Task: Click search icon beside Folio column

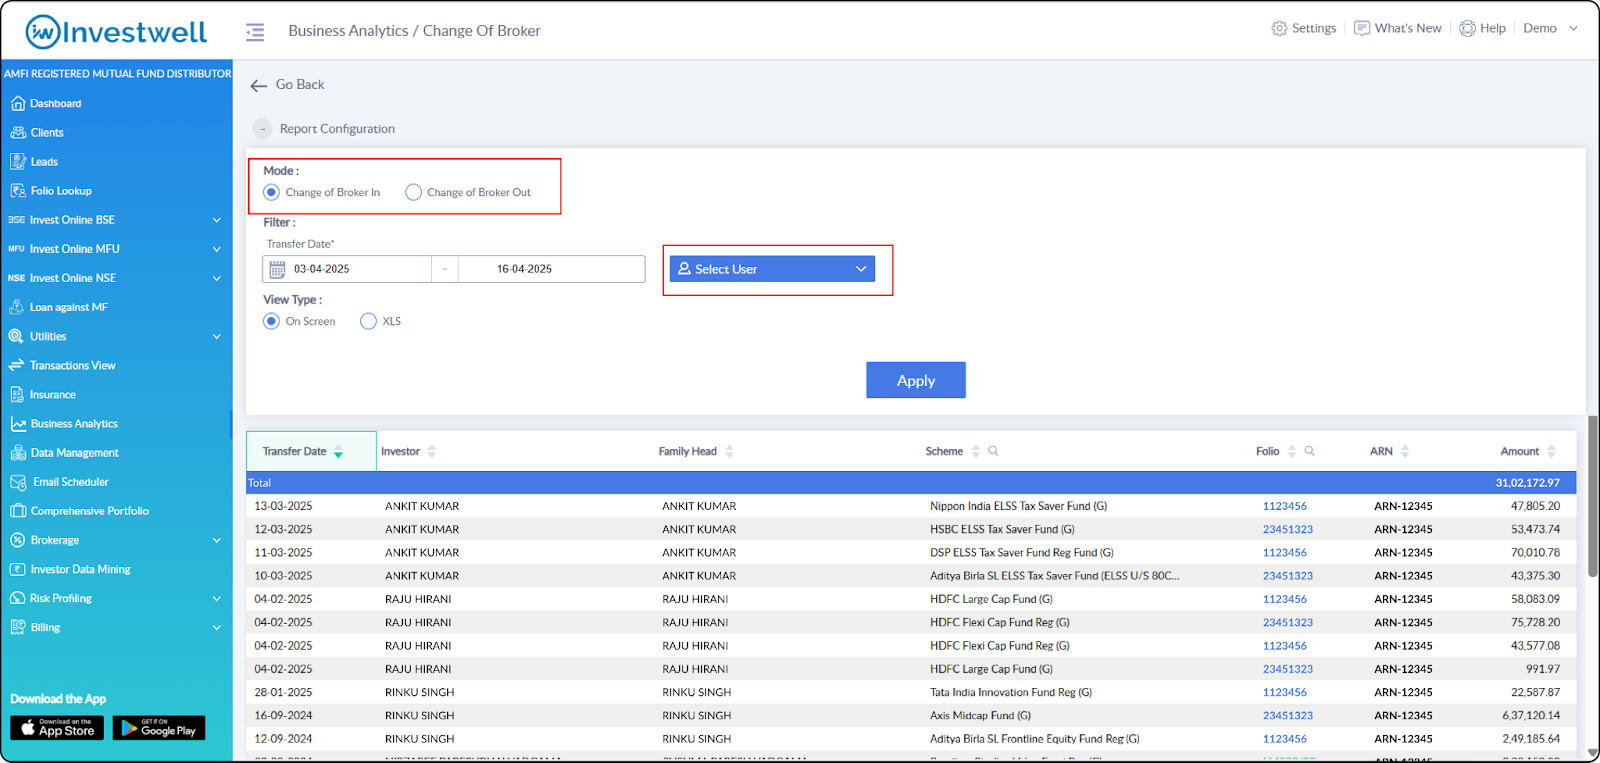Action: click(1309, 451)
